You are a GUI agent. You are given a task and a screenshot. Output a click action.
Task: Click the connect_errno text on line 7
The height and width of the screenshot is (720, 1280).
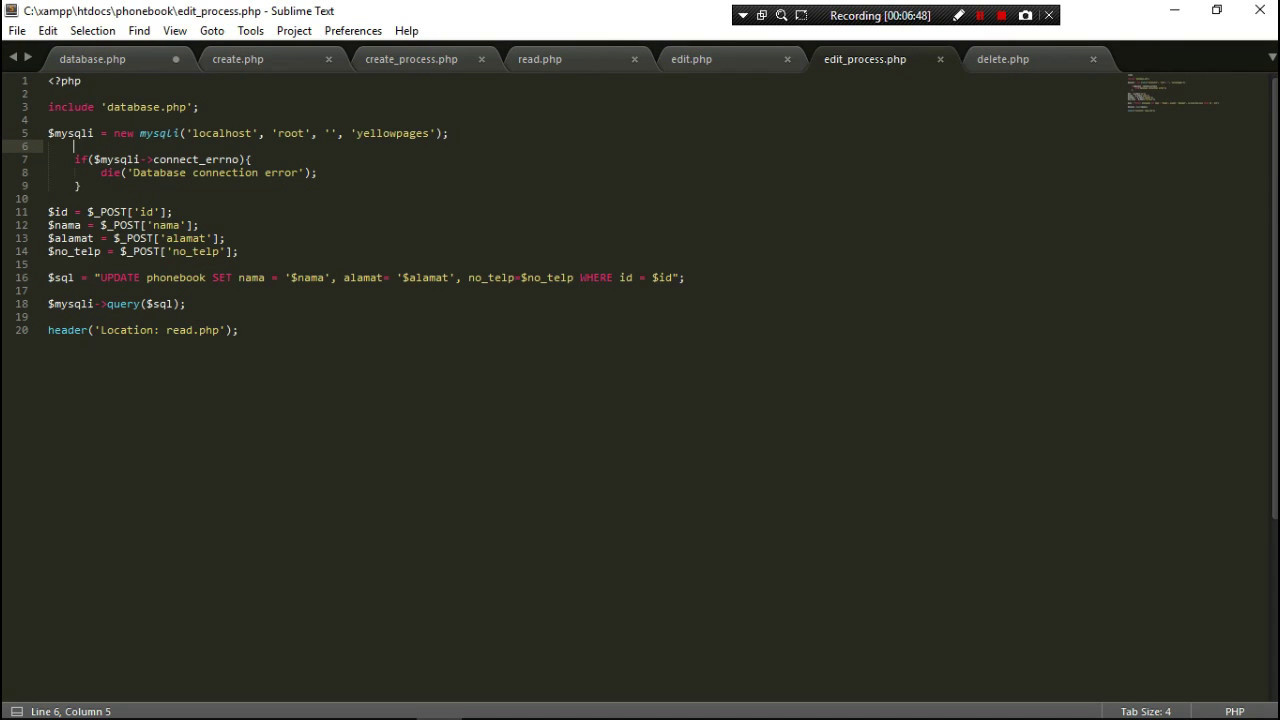(x=195, y=159)
